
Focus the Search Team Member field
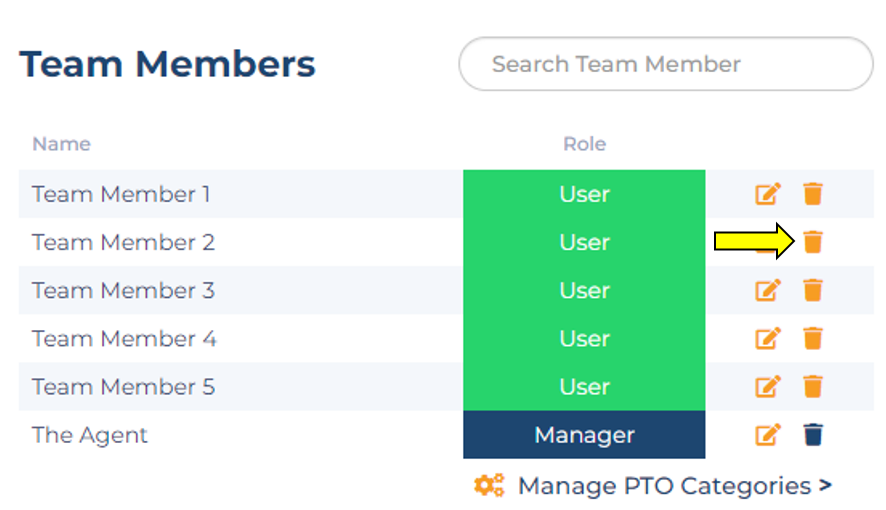click(666, 64)
